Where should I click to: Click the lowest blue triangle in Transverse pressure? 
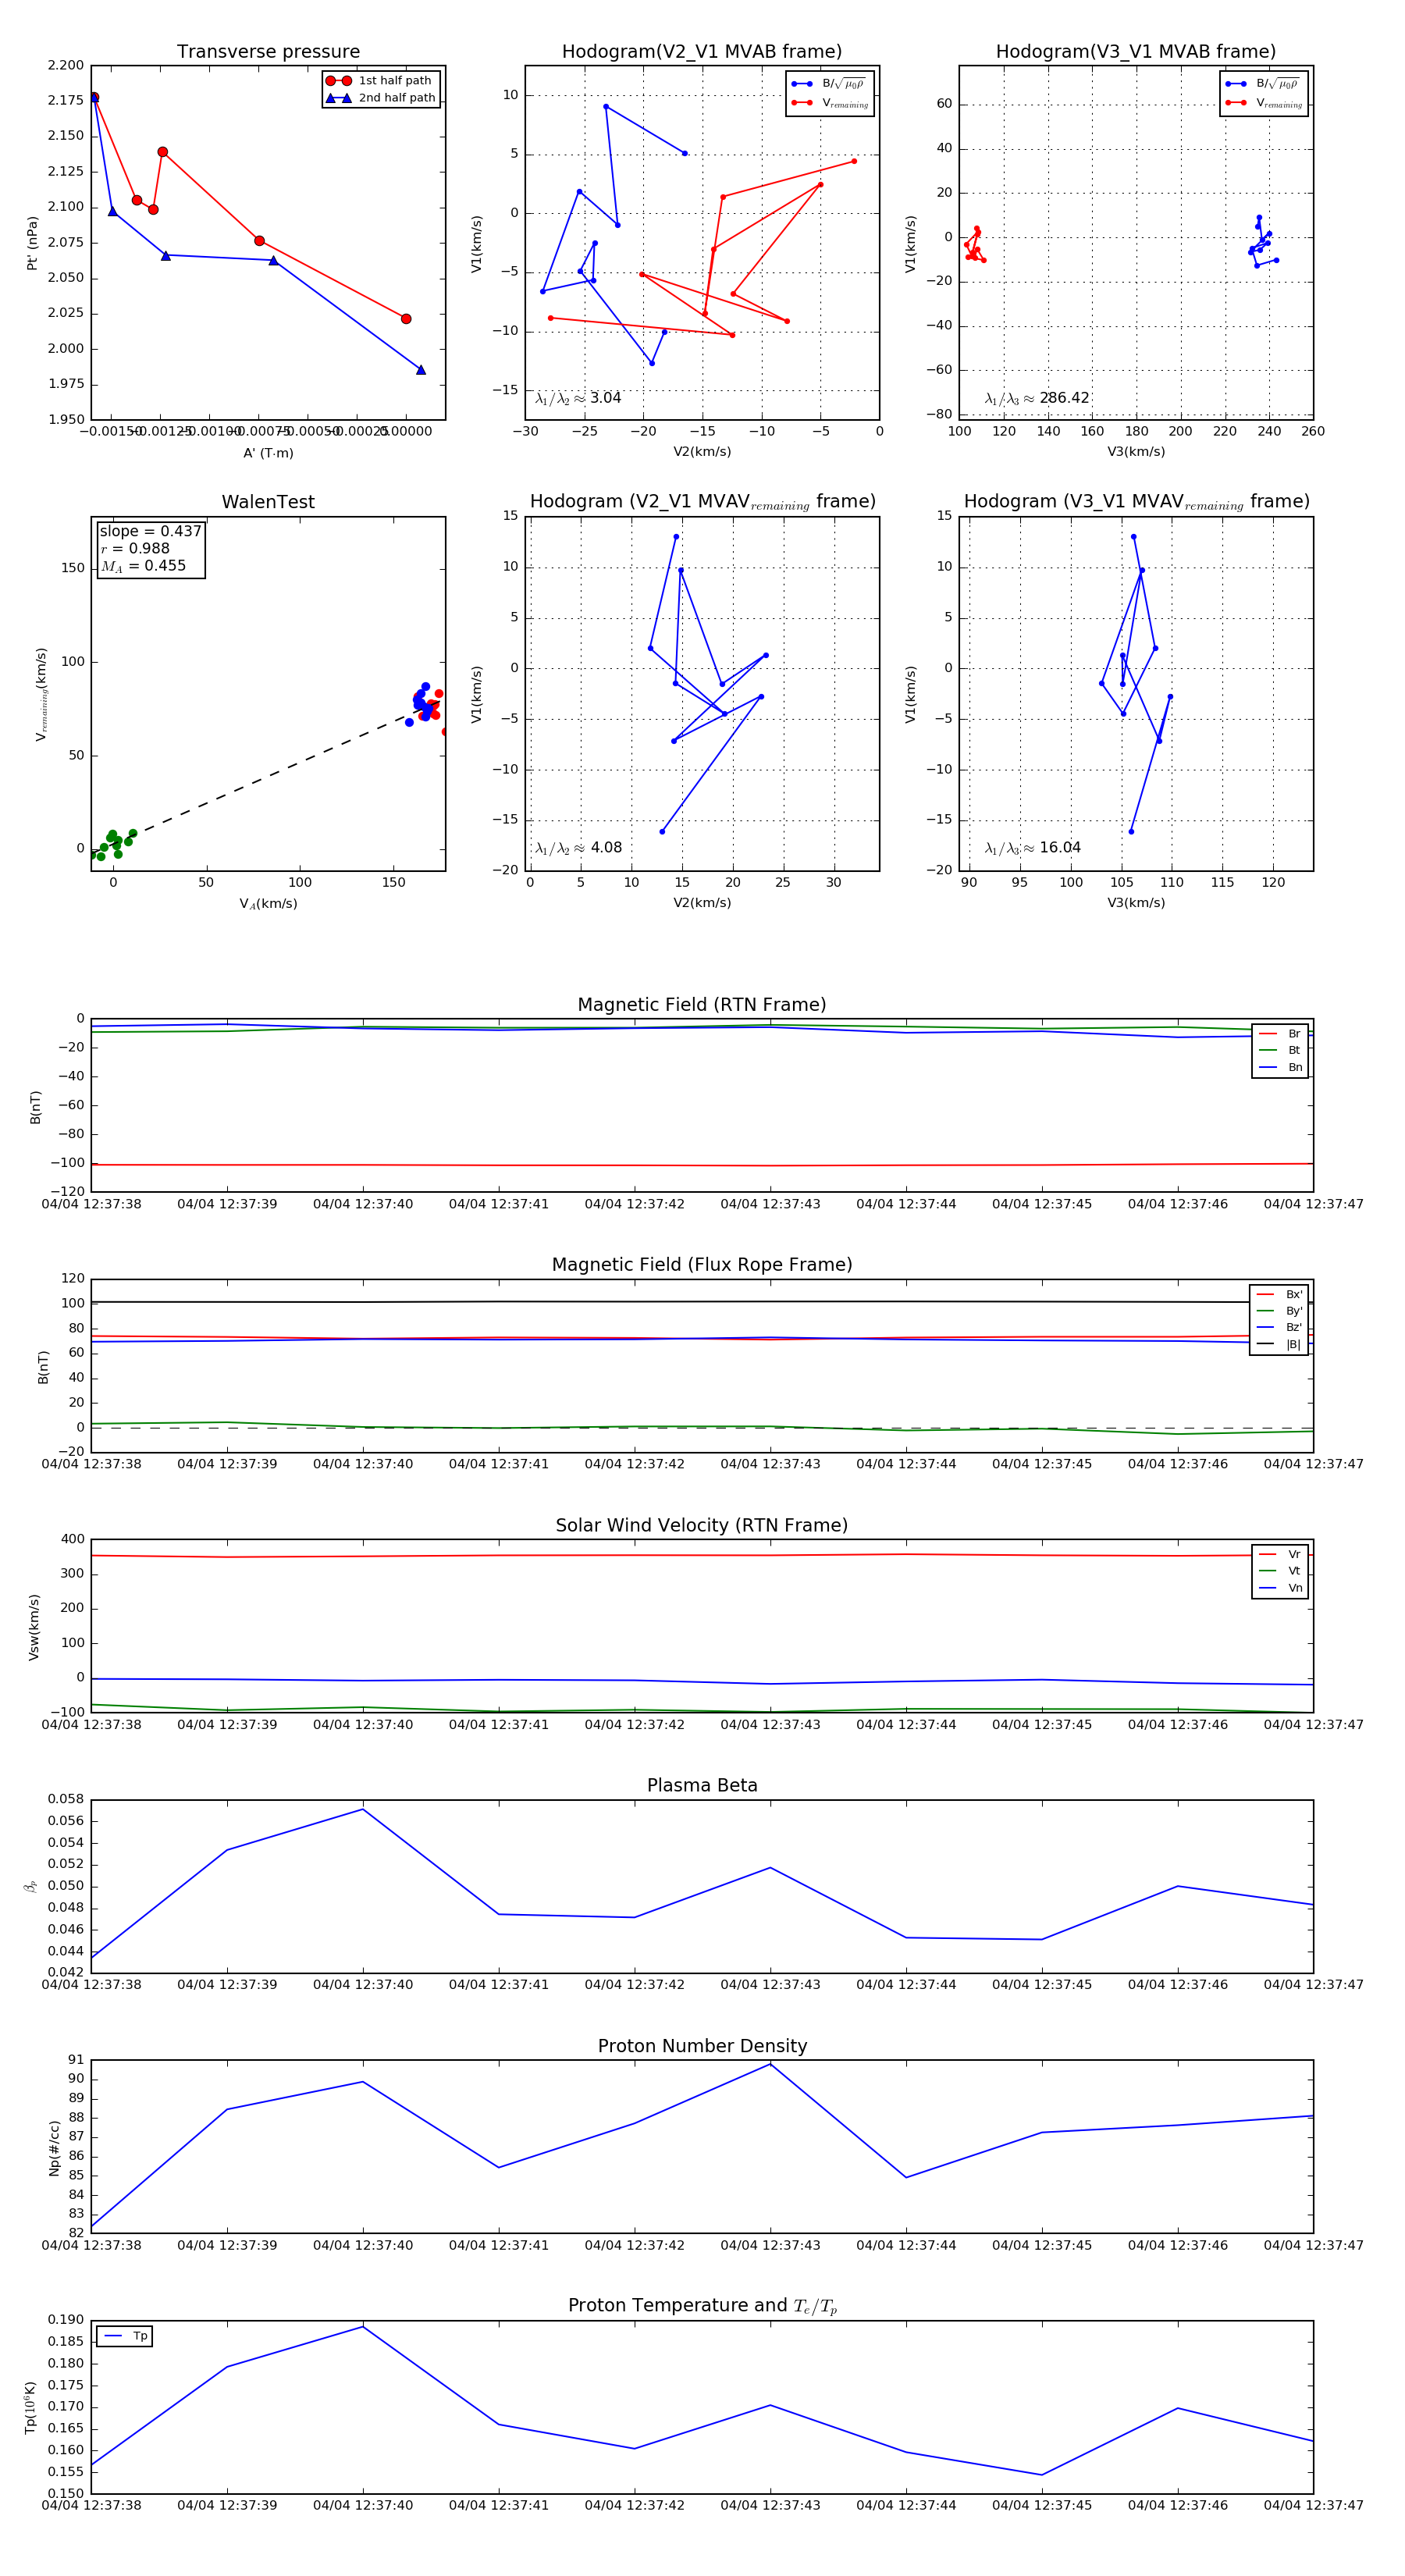tap(421, 370)
